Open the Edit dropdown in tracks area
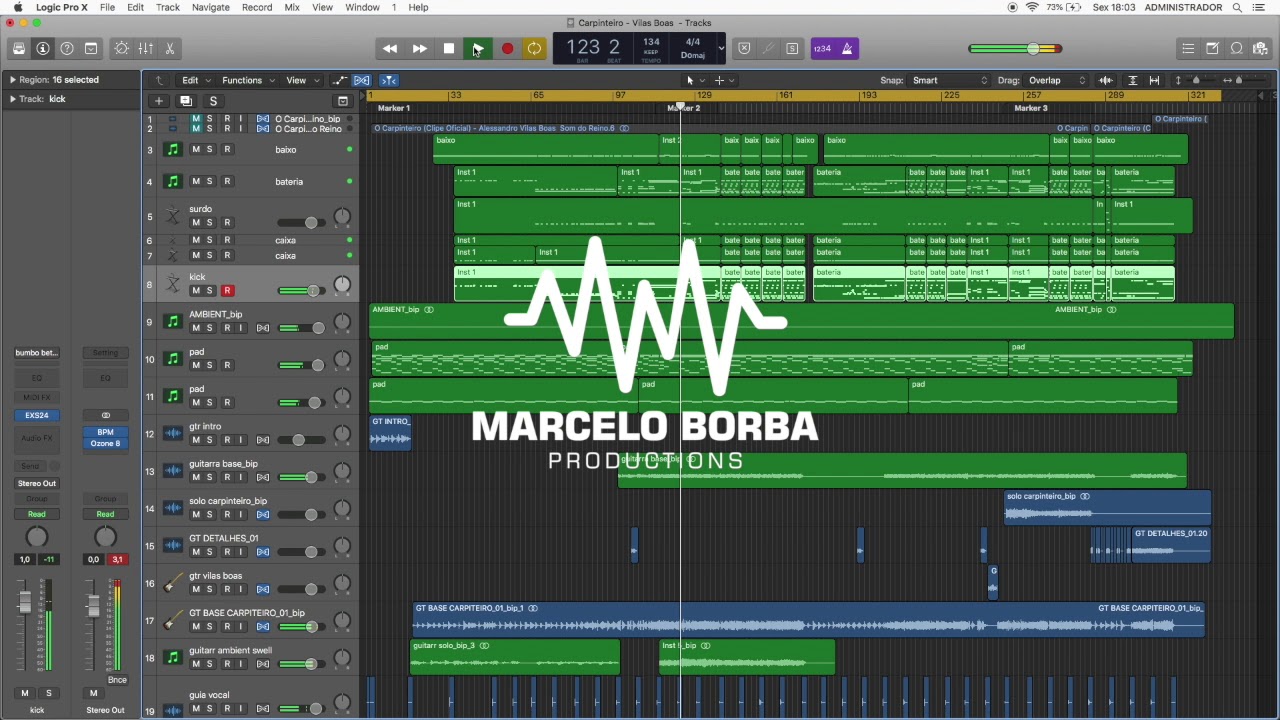The width and height of the screenshot is (1280, 720). click(x=194, y=80)
